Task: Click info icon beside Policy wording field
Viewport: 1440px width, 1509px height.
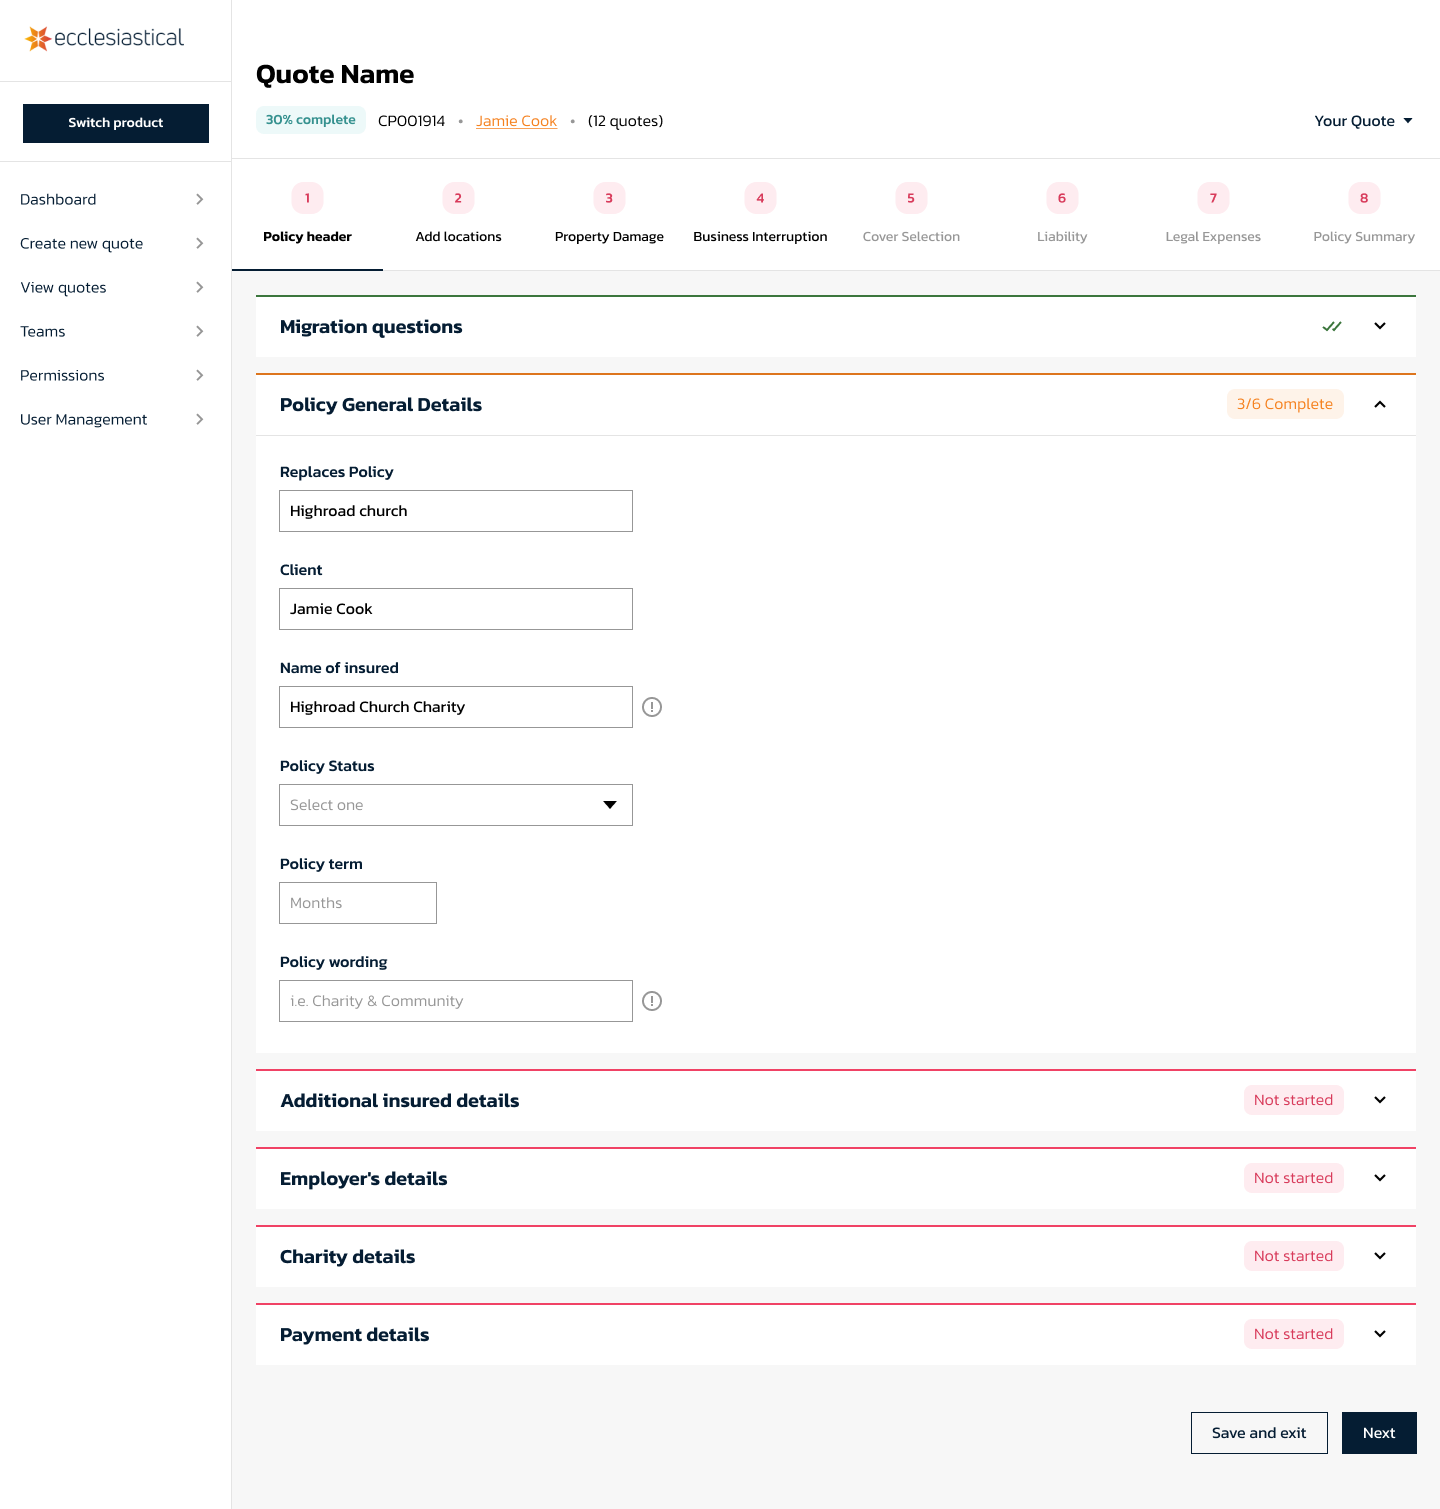Action: 652,1001
